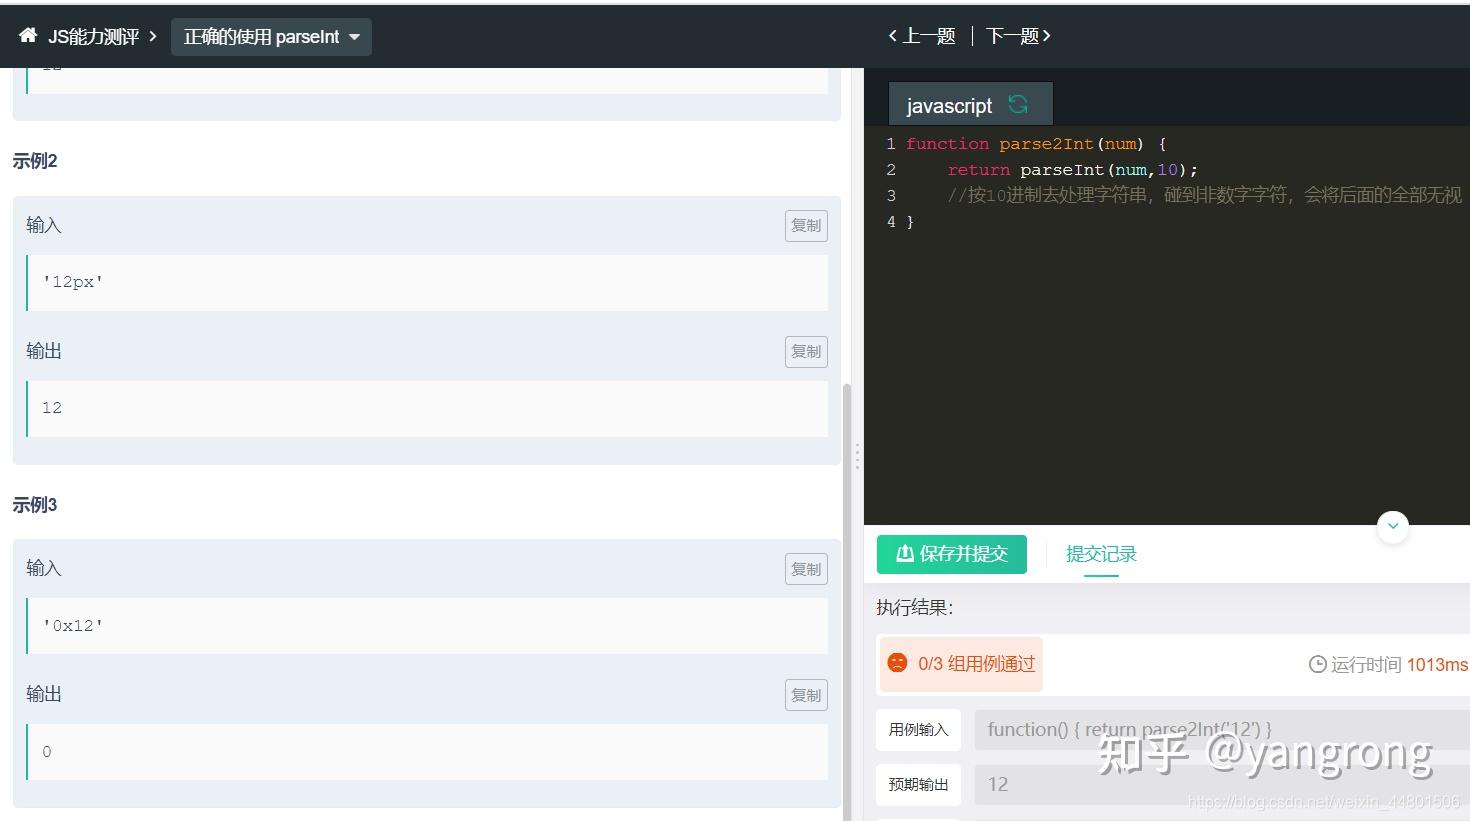Copy the output 0 of 示例3
The height and width of the screenshot is (821, 1470).
806,695
